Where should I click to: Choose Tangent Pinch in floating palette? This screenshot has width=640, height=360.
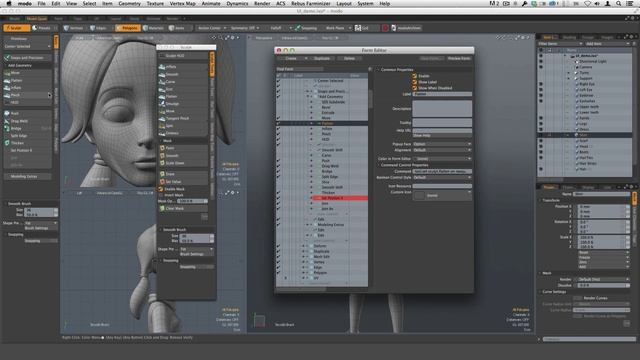[x=183, y=118]
